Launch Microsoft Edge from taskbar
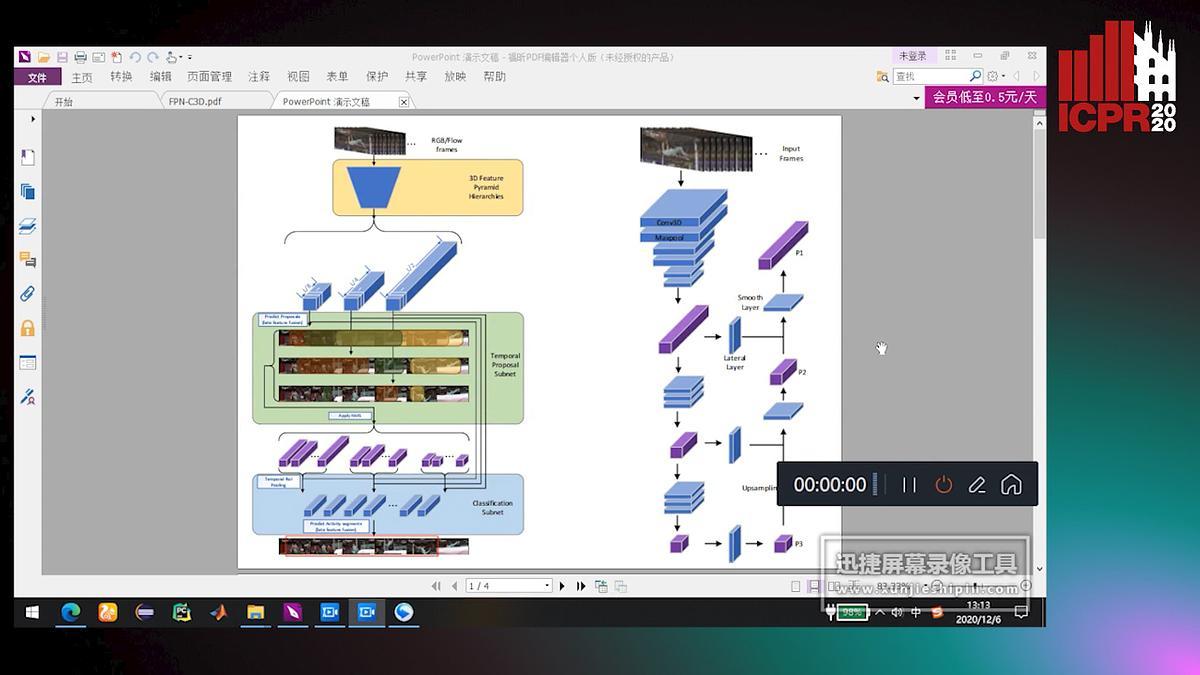Image resolution: width=1200 pixels, height=675 pixels. 70,612
